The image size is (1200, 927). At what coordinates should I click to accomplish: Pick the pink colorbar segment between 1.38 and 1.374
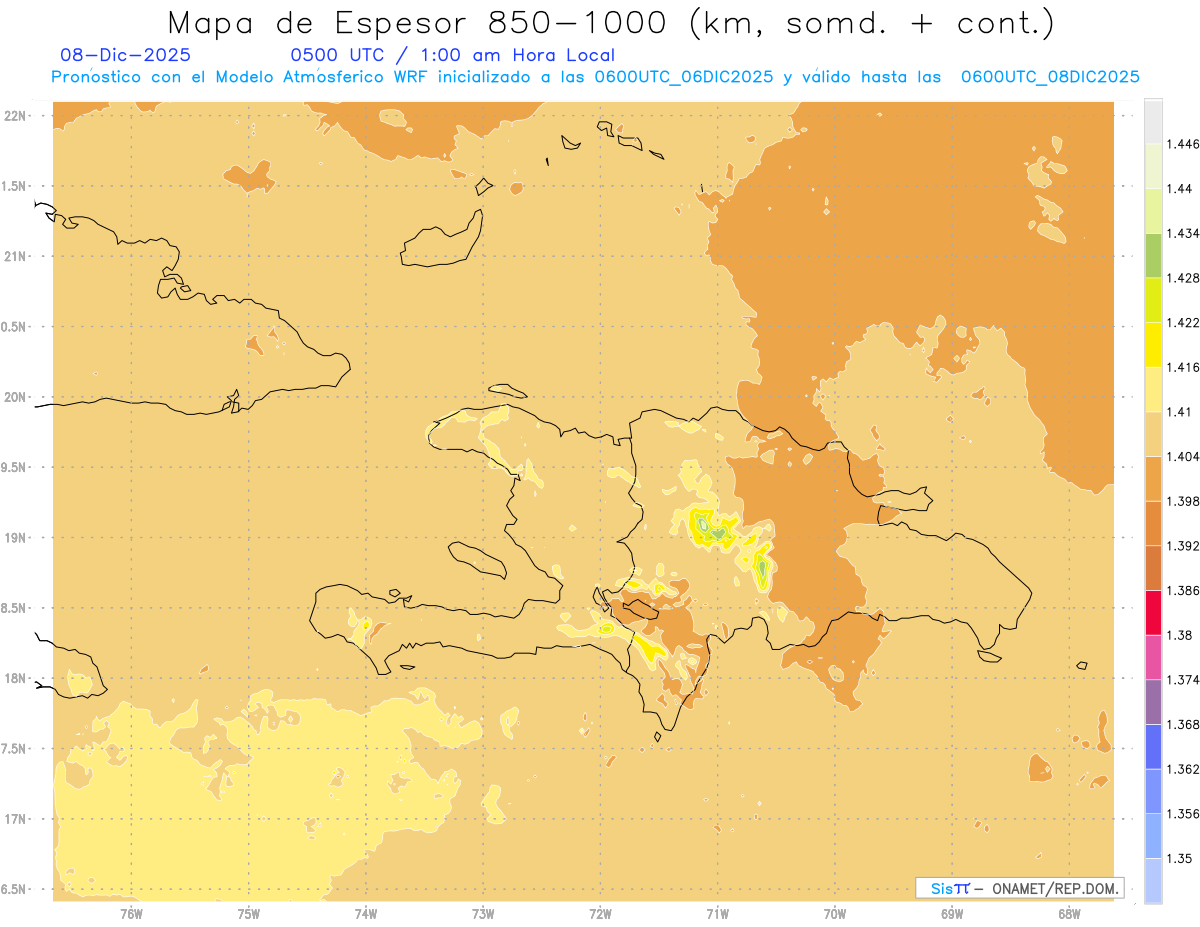[x=1153, y=657]
